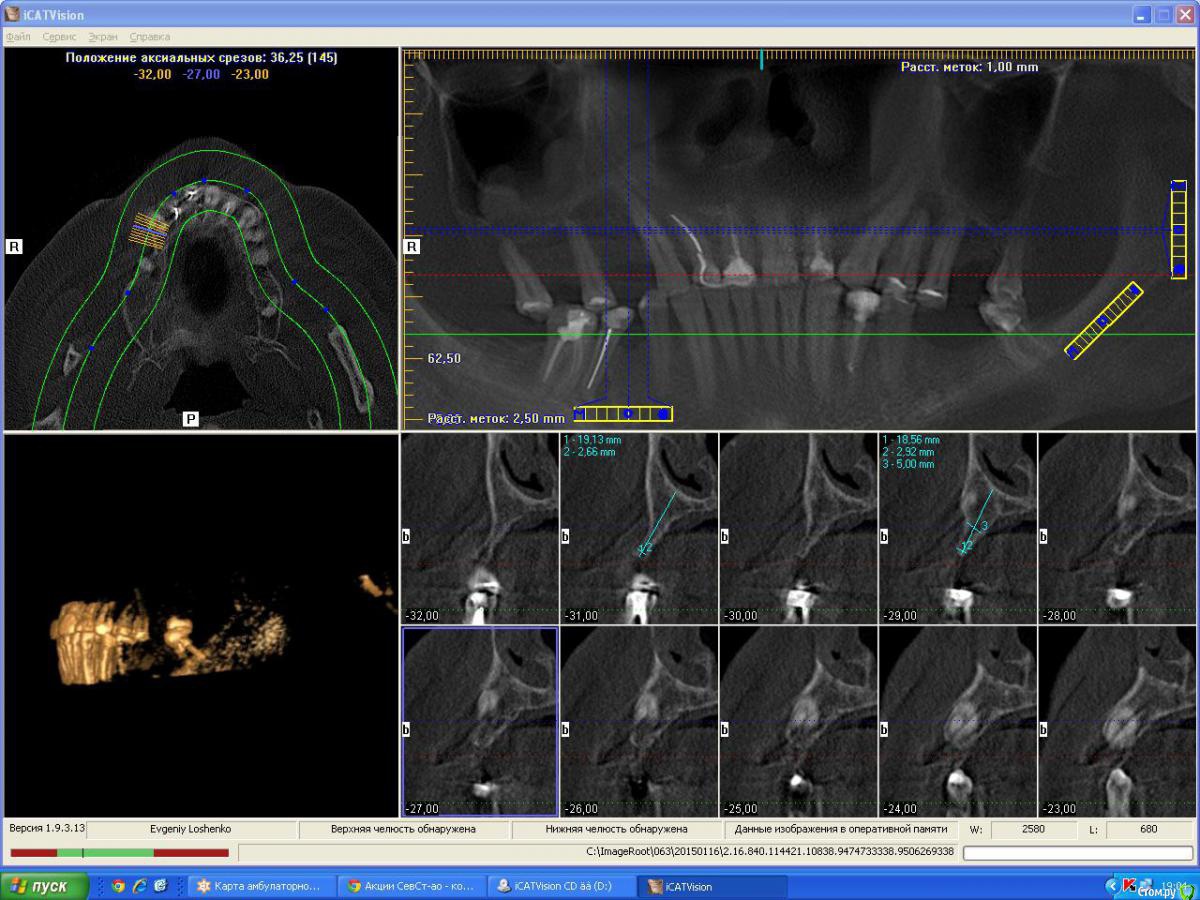Screen dimensions: 1200x900
Task: Open the Справка menu
Action: click(149, 37)
